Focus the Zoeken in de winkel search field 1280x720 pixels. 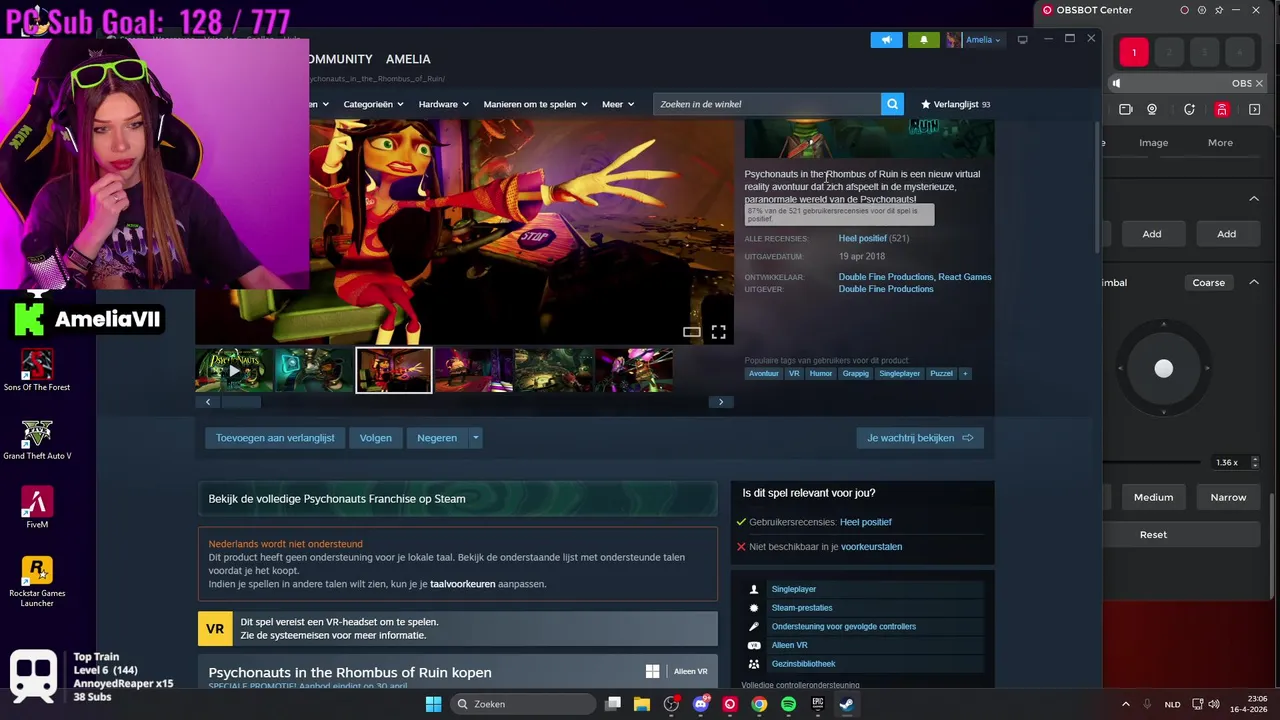(767, 104)
